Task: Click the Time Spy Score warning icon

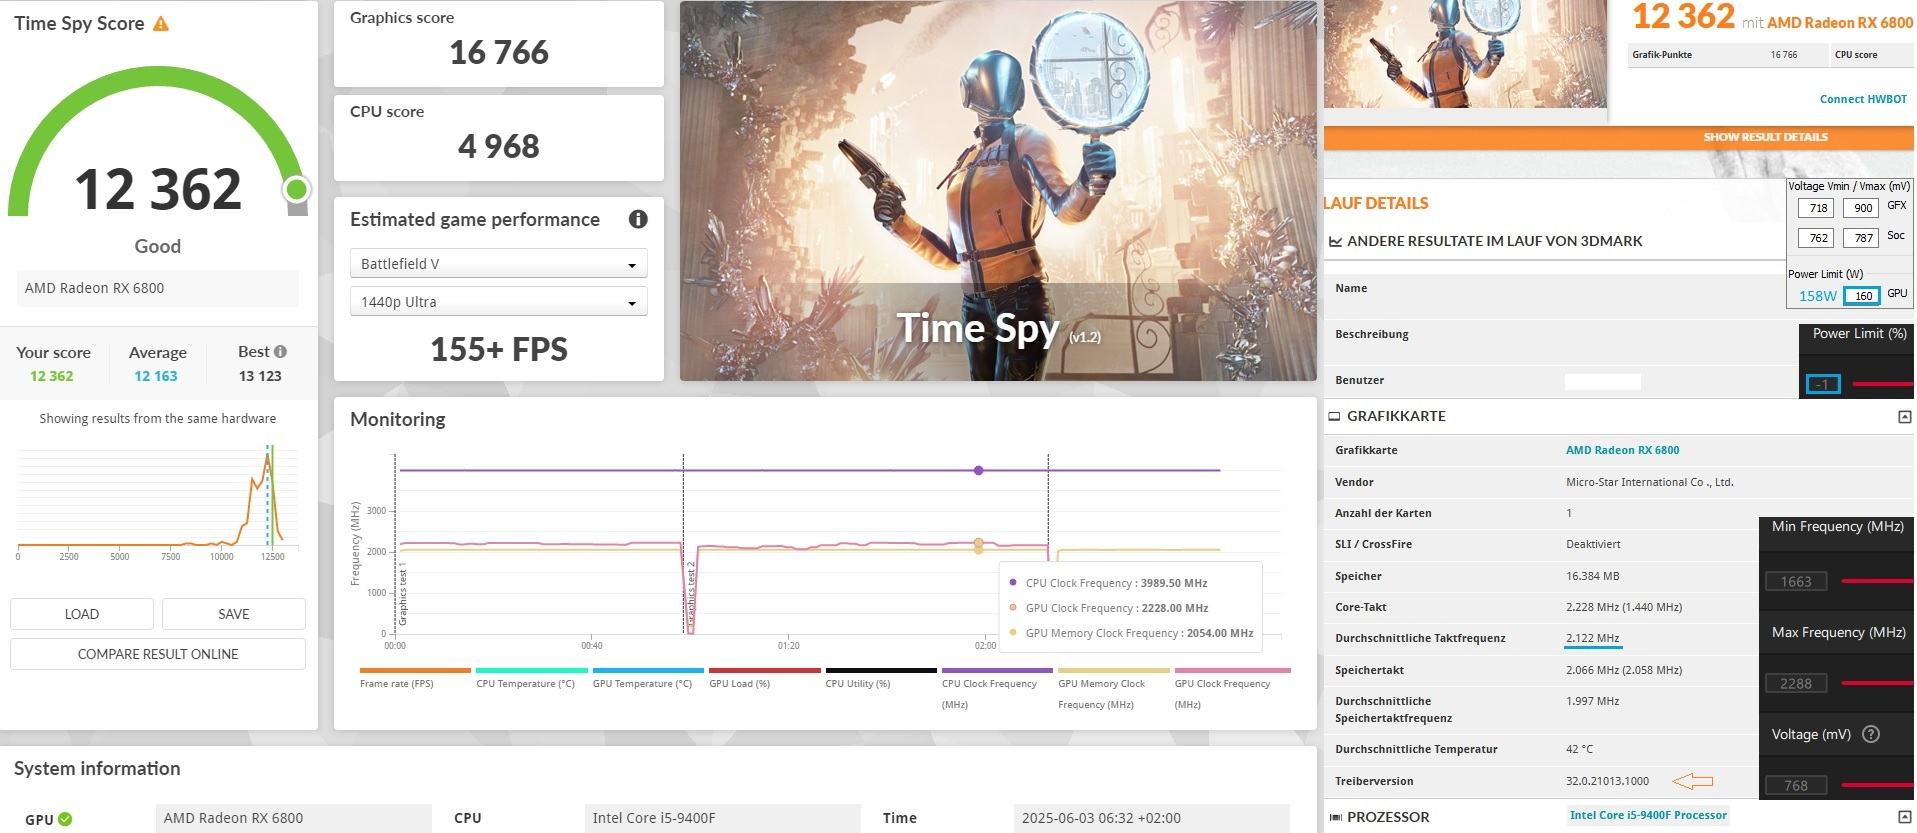Action: [x=161, y=24]
